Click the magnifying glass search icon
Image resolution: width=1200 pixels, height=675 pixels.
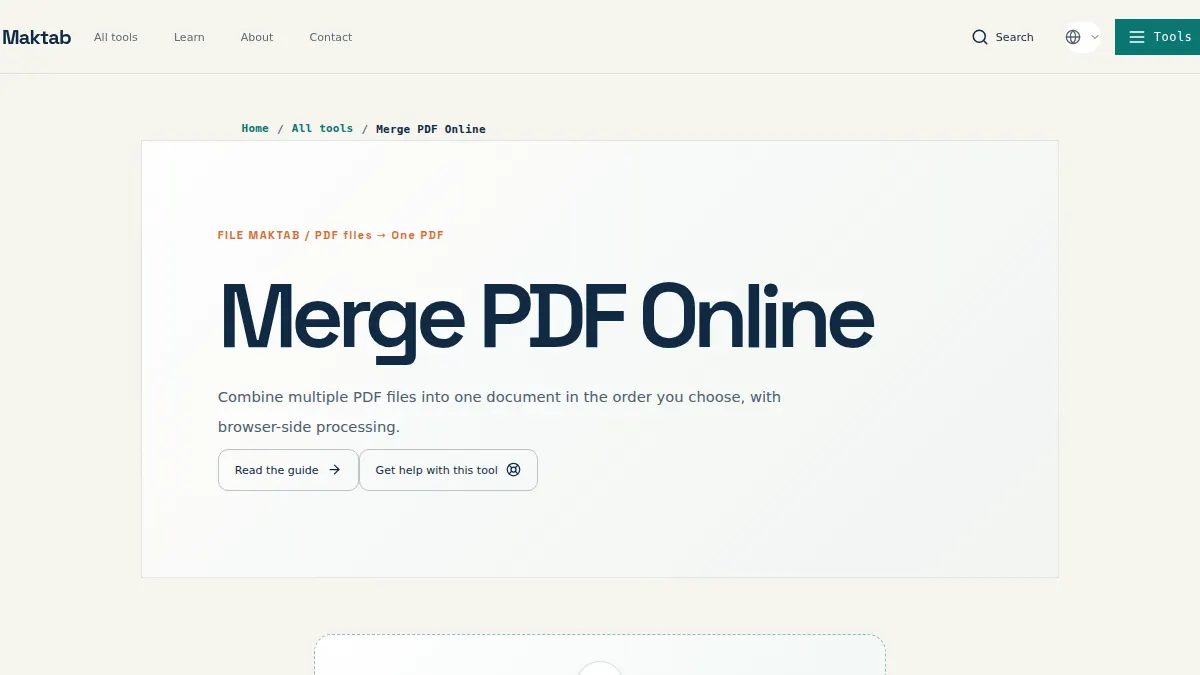click(x=980, y=37)
